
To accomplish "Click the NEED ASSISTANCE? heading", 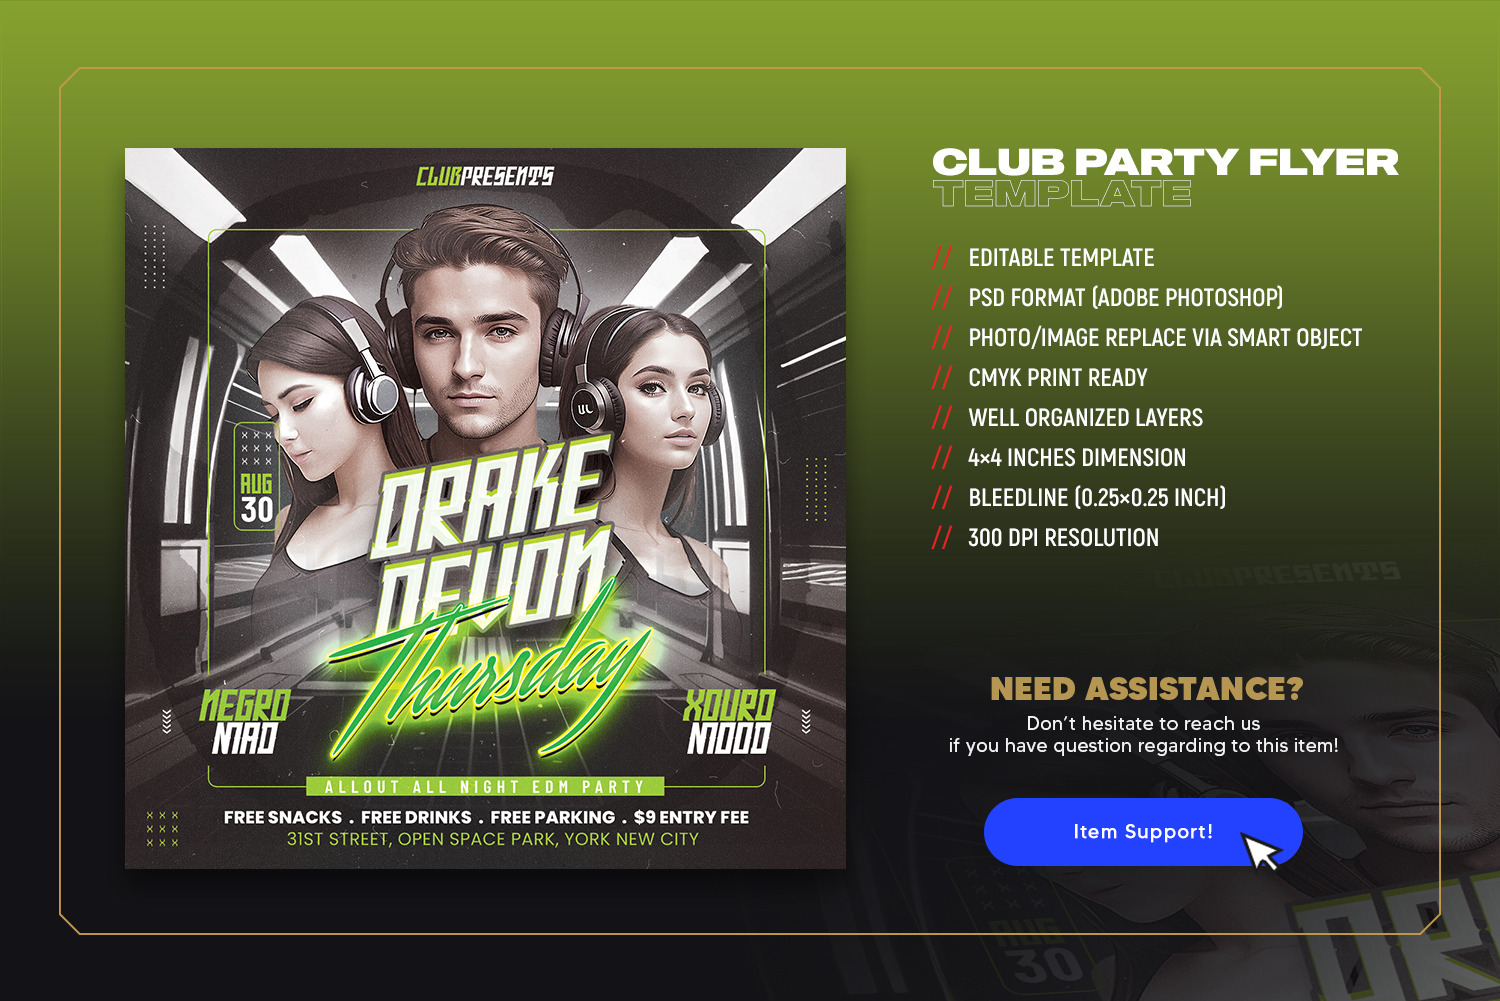I will coord(1146,689).
